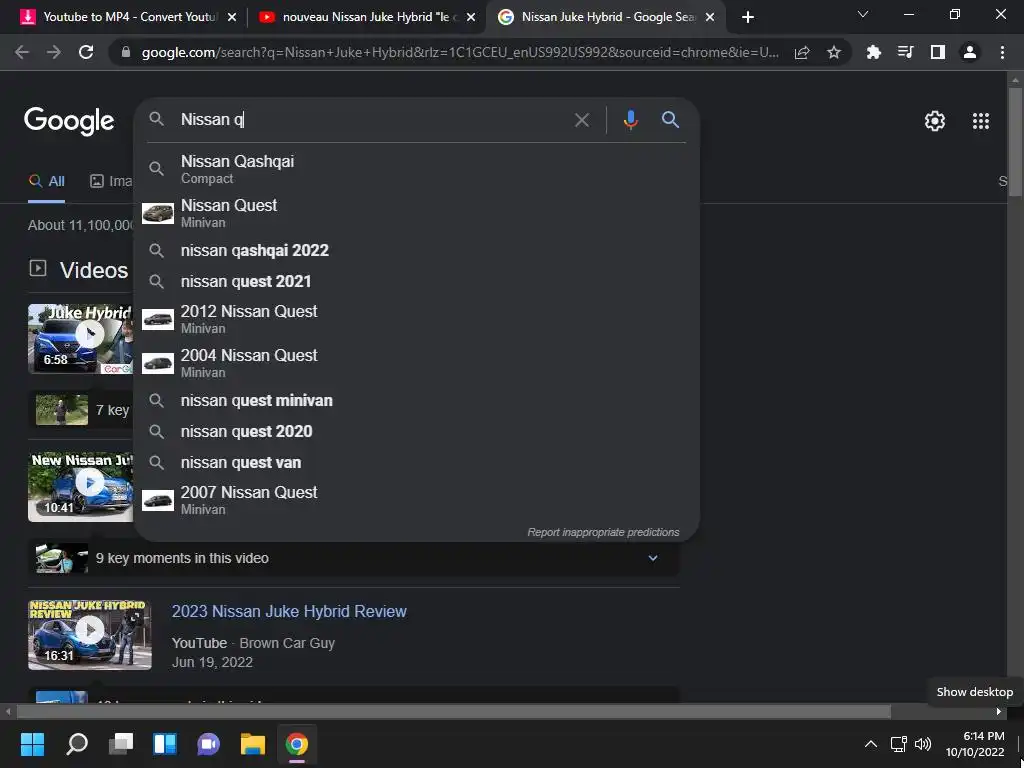Open the Chrome three-dot menu
This screenshot has width=1024, height=768.
pyautogui.click(x=1002, y=52)
